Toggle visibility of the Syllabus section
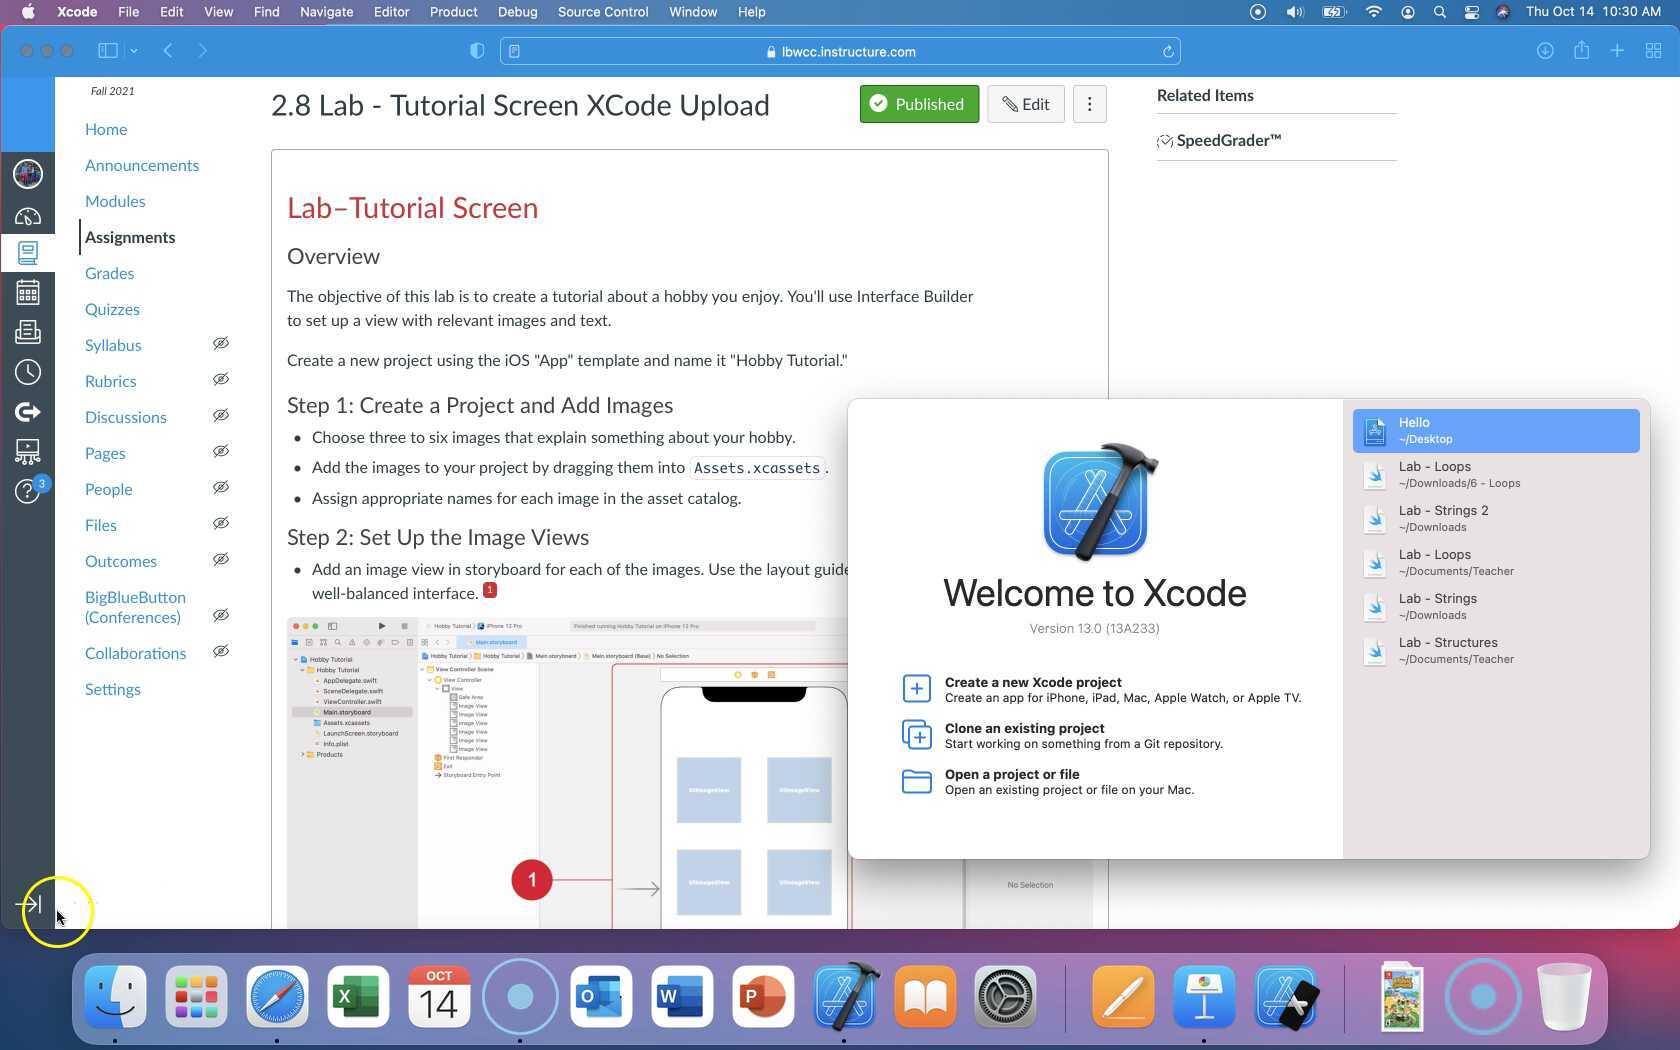The image size is (1680, 1050). coord(221,344)
